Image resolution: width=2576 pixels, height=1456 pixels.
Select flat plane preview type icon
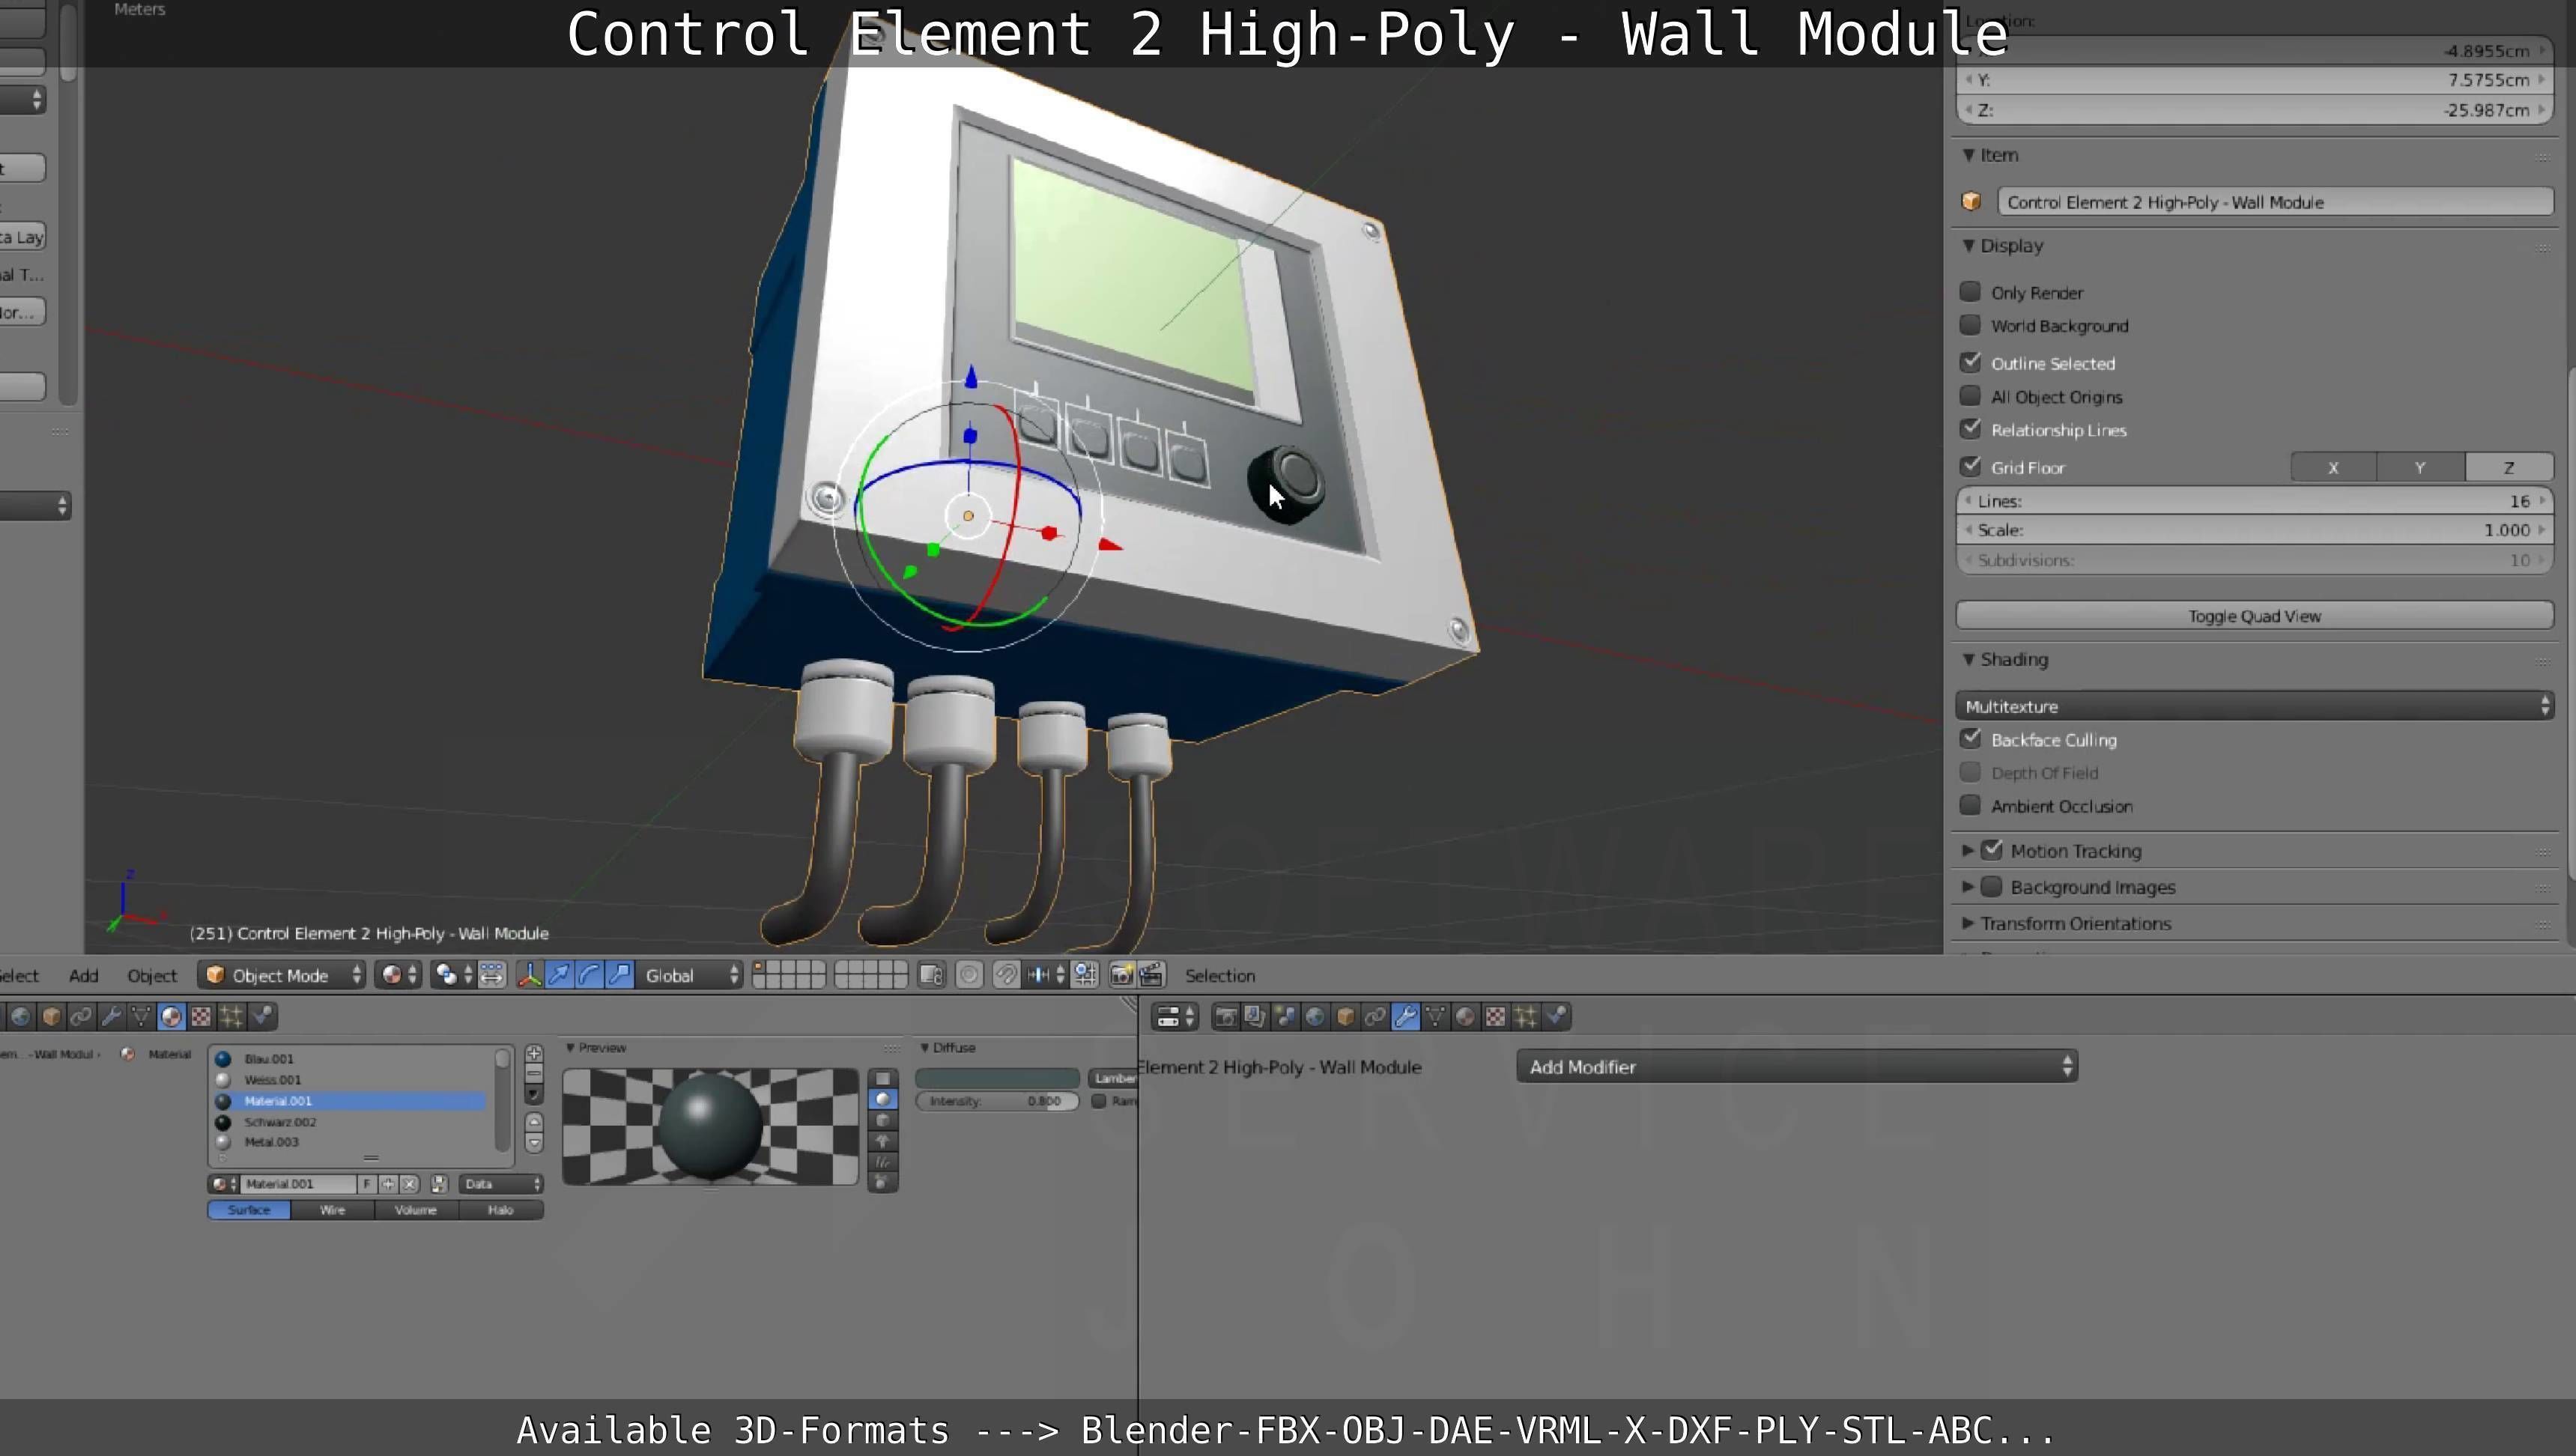click(x=882, y=1078)
